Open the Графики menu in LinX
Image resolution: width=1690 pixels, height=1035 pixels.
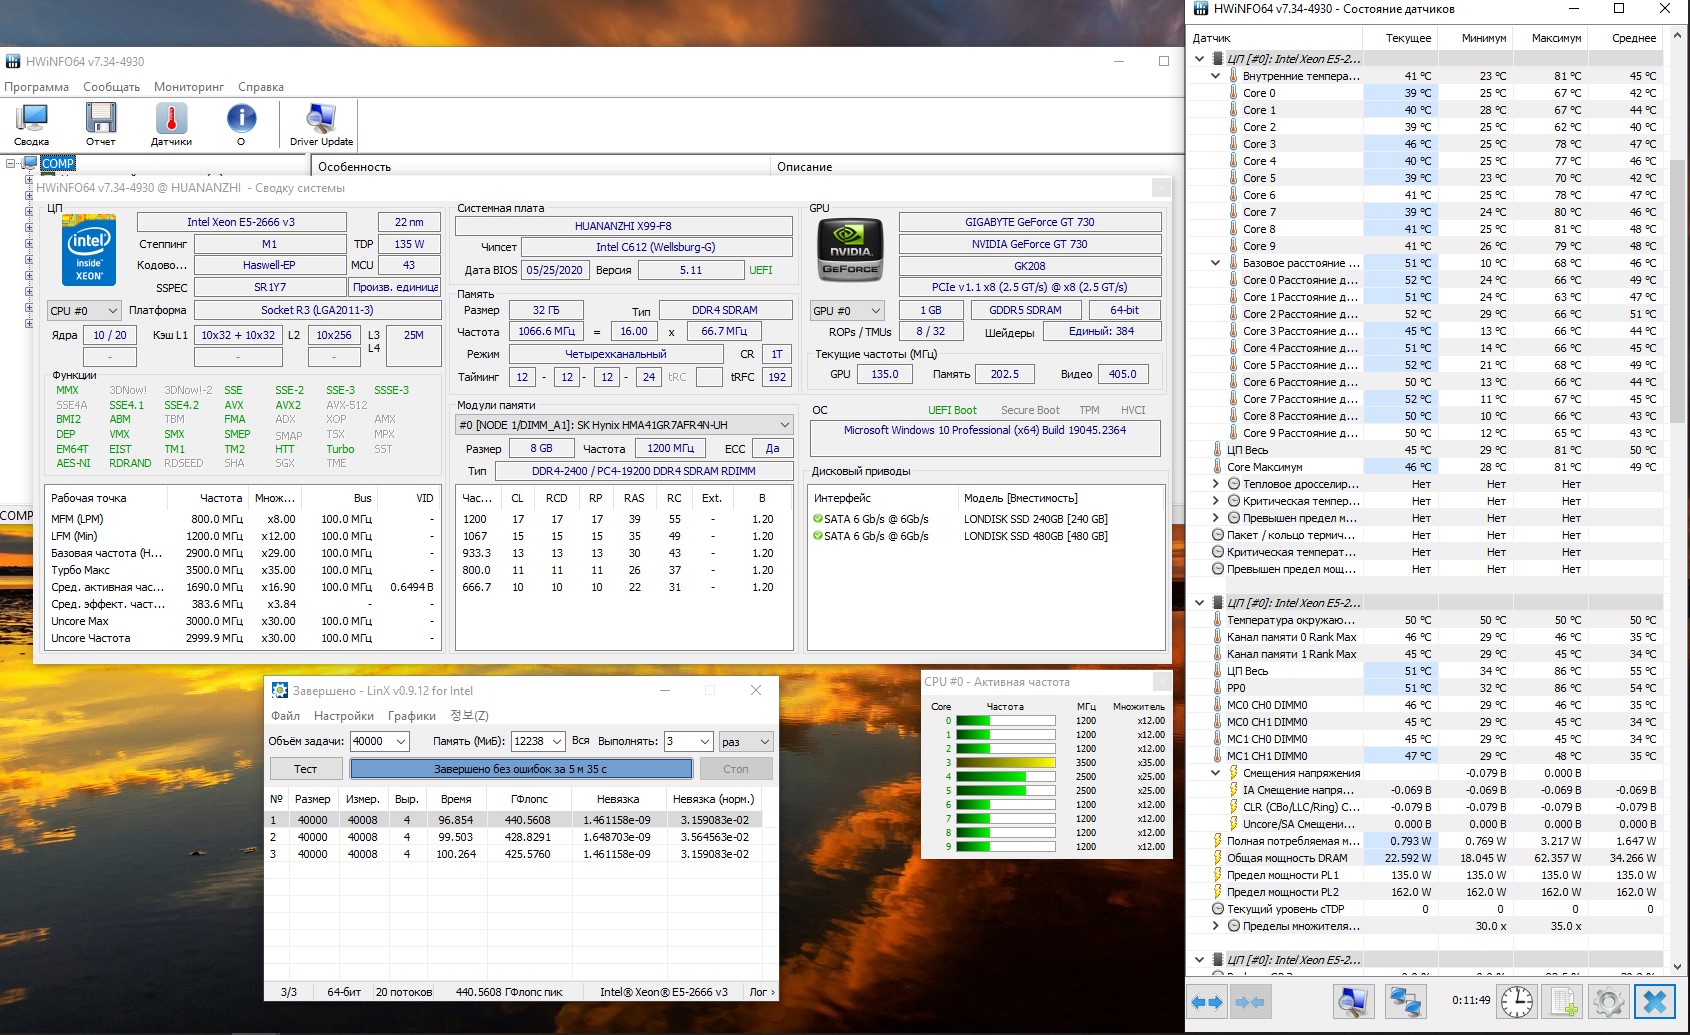point(411,716)
